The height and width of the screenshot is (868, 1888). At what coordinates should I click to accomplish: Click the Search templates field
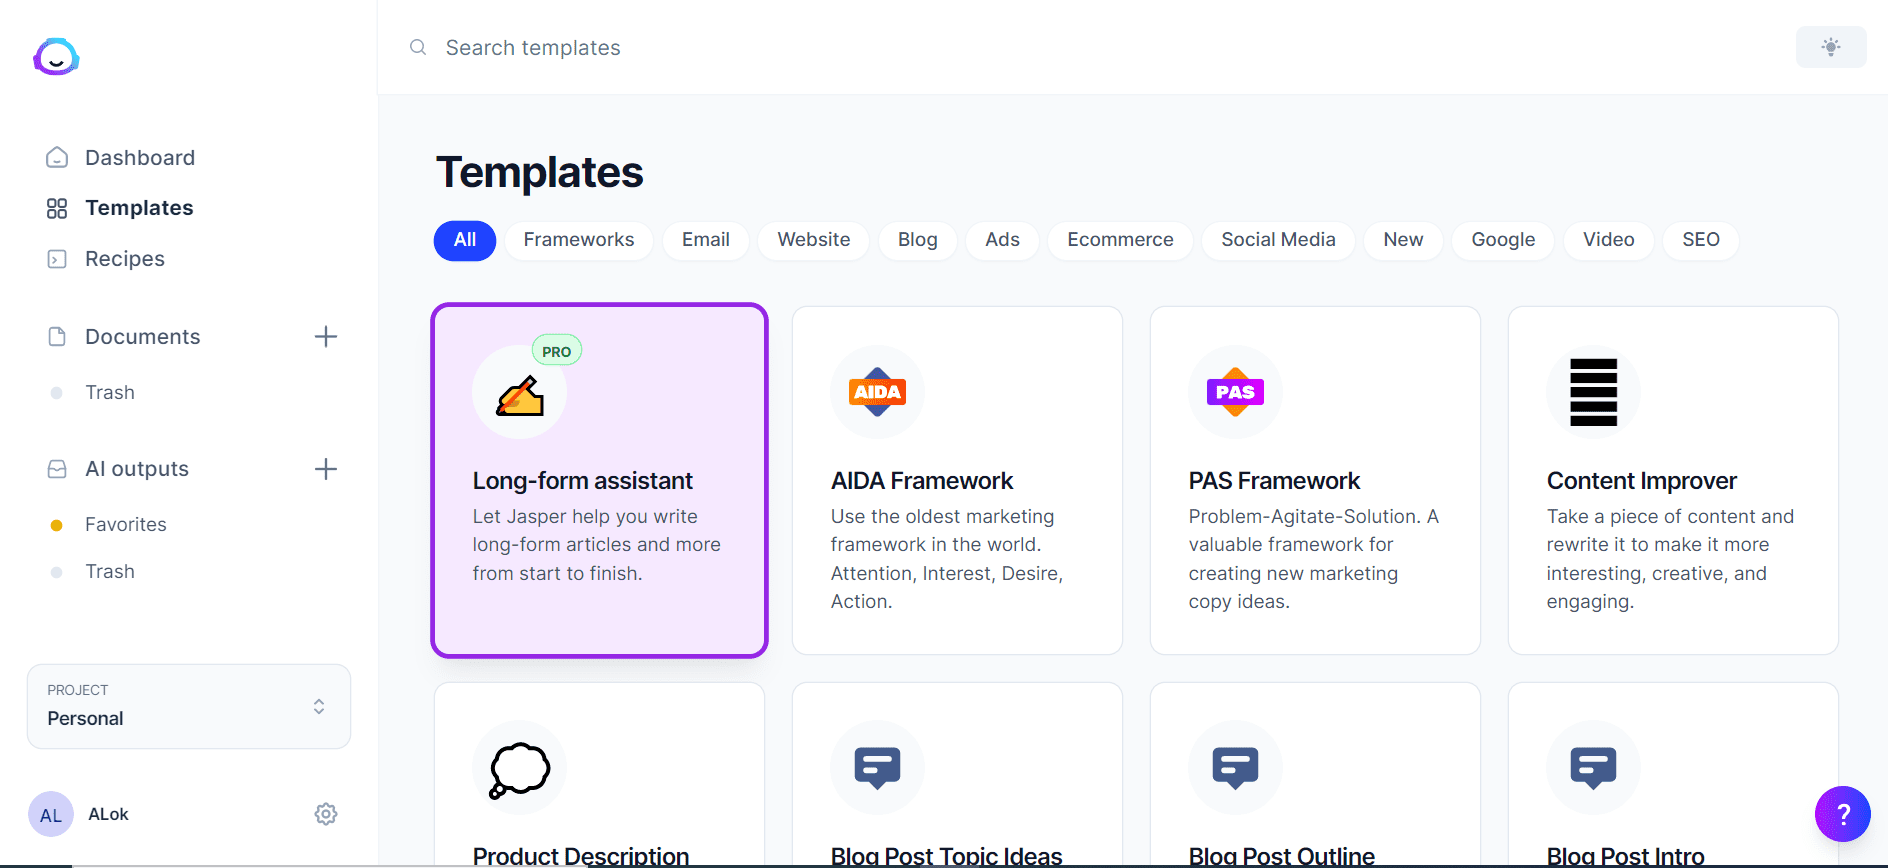pyautogui.click(x=533, y=47)
